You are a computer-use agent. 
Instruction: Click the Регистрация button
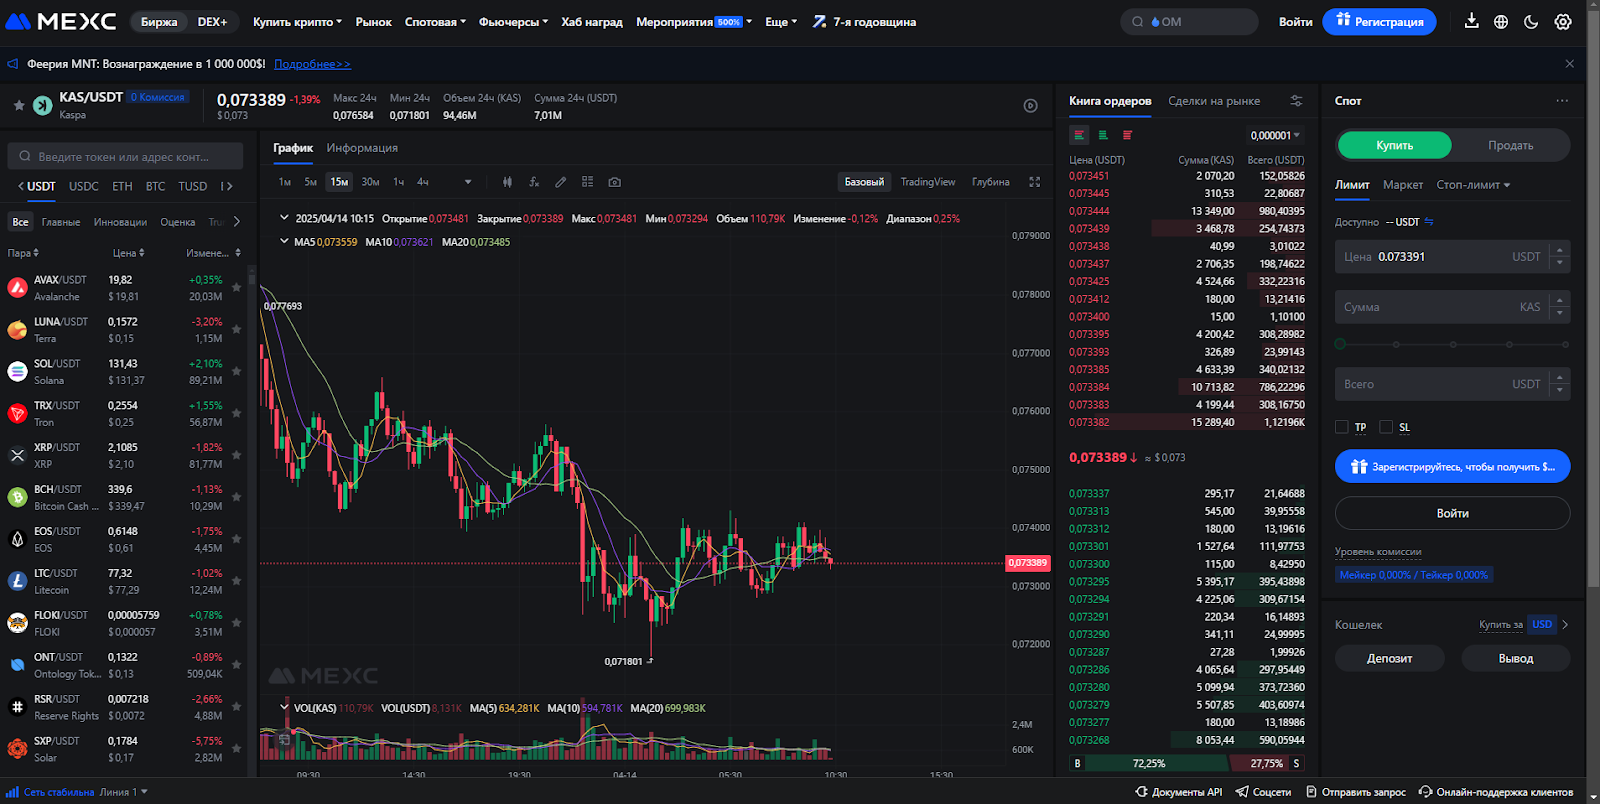coord(1379,21)
